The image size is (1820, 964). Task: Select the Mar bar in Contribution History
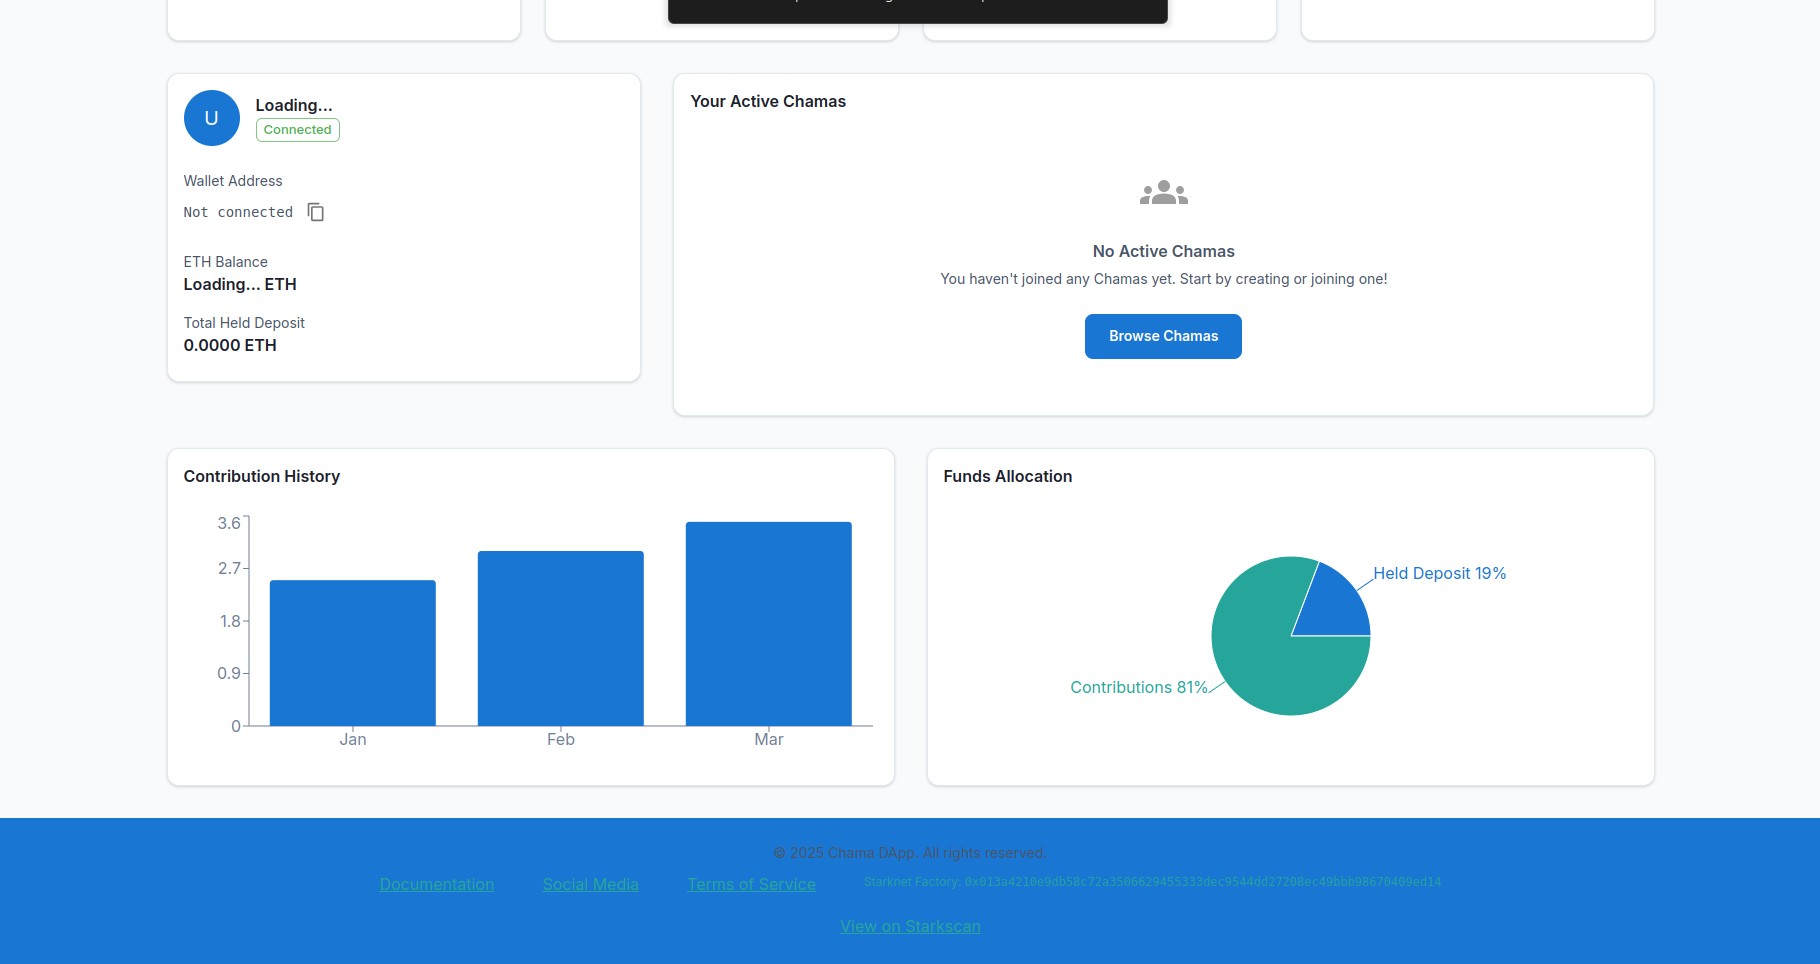[769, 624]
